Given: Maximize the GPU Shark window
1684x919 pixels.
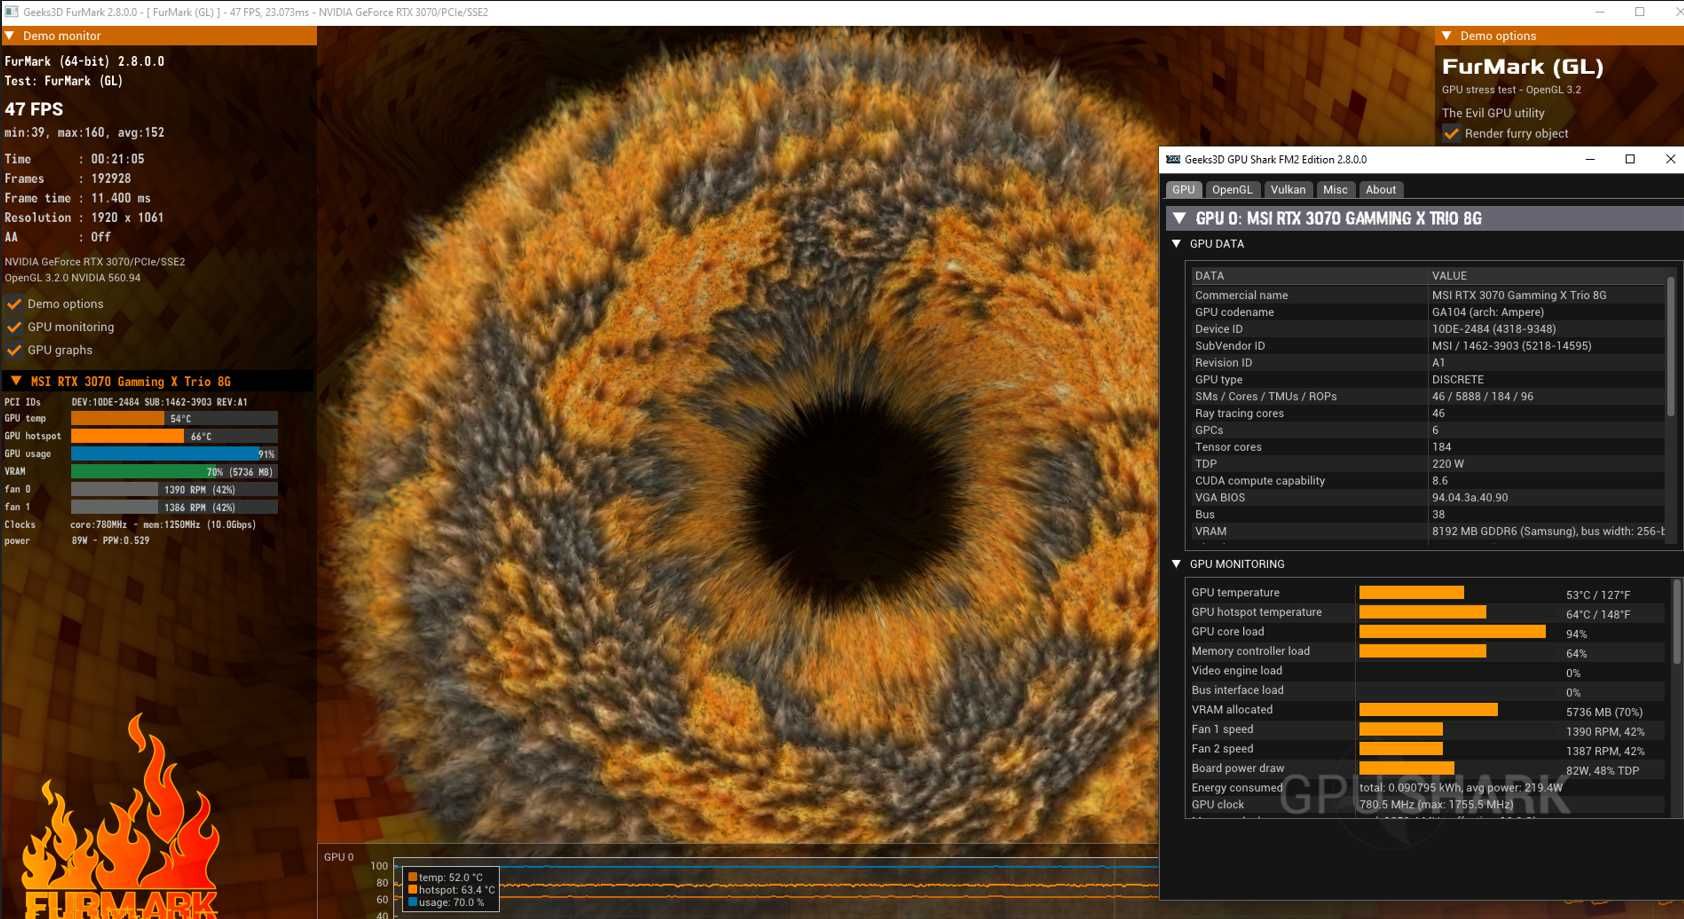Looking at the screenshot, I should [1630, 159].
